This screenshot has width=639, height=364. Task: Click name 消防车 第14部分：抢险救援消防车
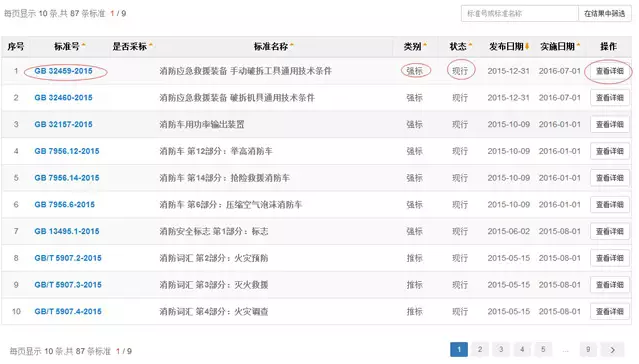(225, 178)
